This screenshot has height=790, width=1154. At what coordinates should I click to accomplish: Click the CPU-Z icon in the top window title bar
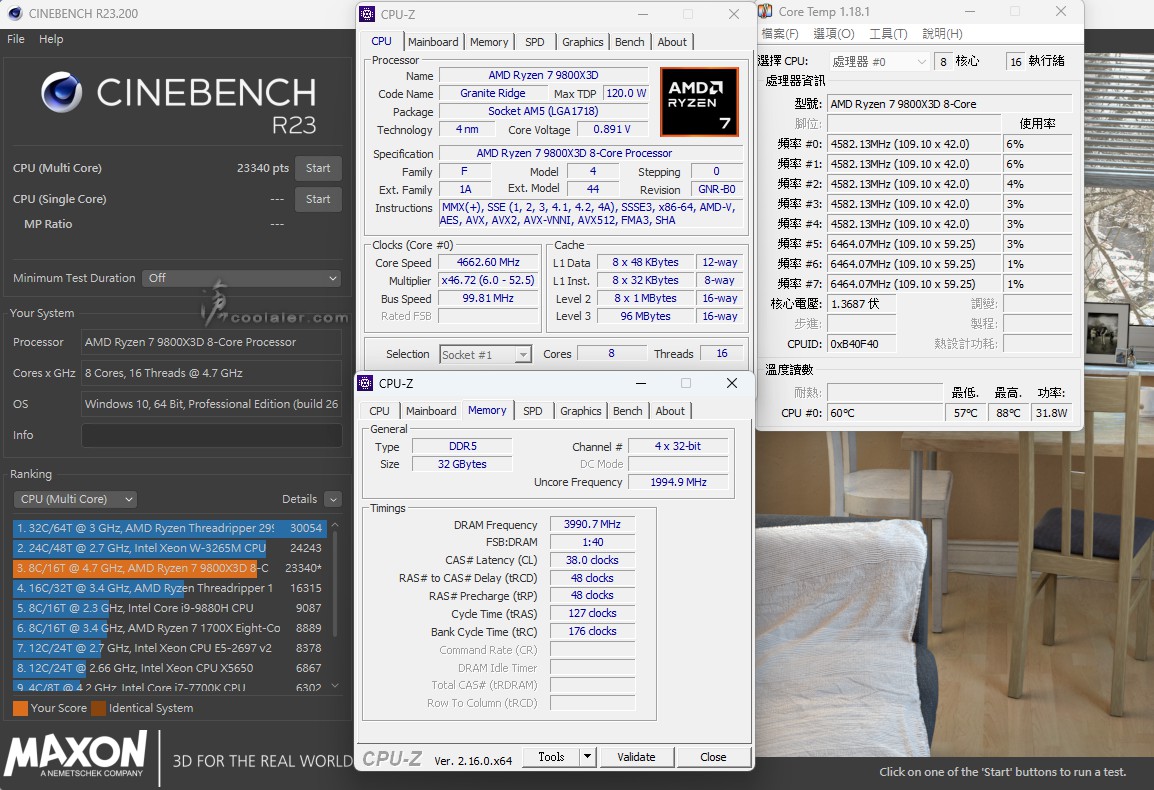click(369, 14)
